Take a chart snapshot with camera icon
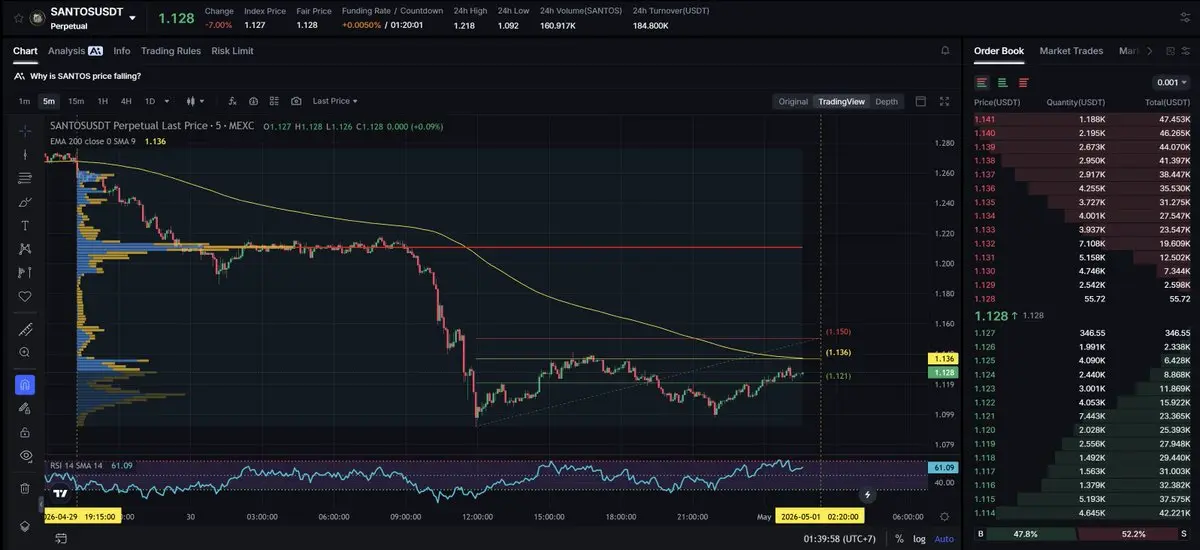The height and width of the screenshot is (550, 1200). (x=296, y=101)
